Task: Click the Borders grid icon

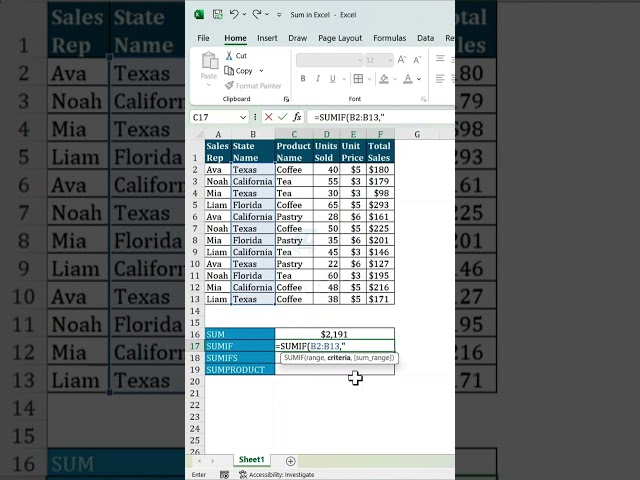Action: [358, 78]
